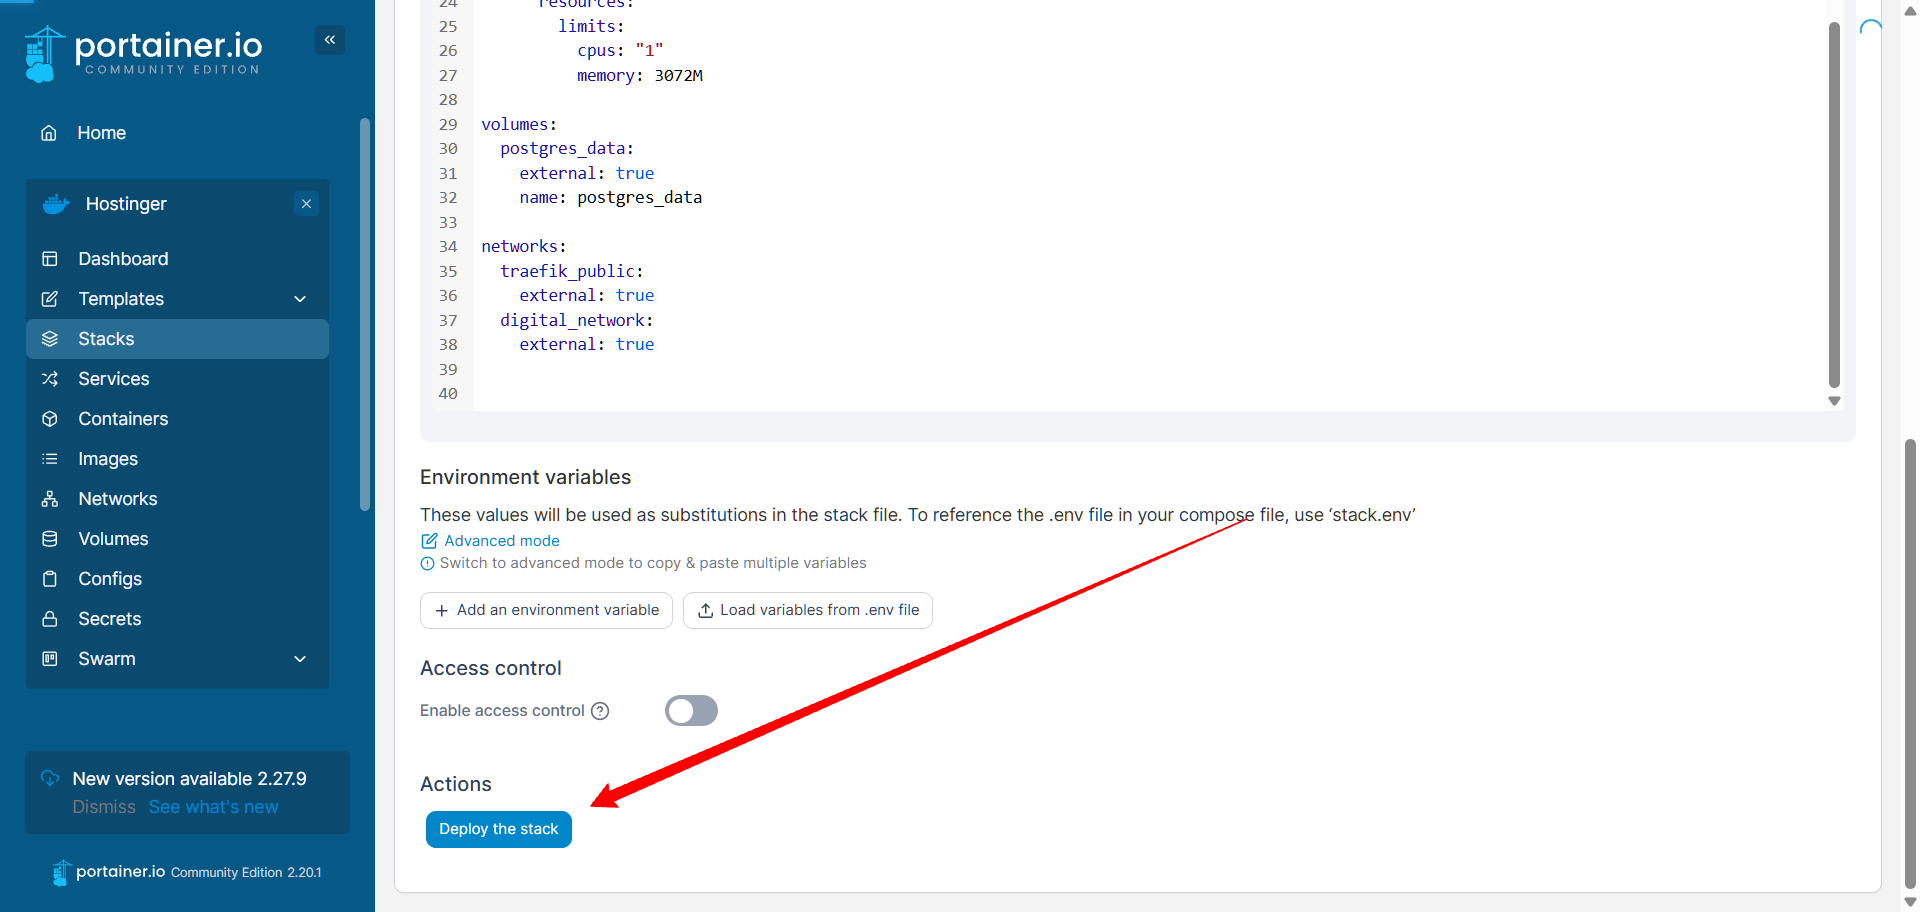The height and width of the screenshot is (912, 1920).
Task: Expand the Swarm submenu chevron
Action: click(300, 659)
